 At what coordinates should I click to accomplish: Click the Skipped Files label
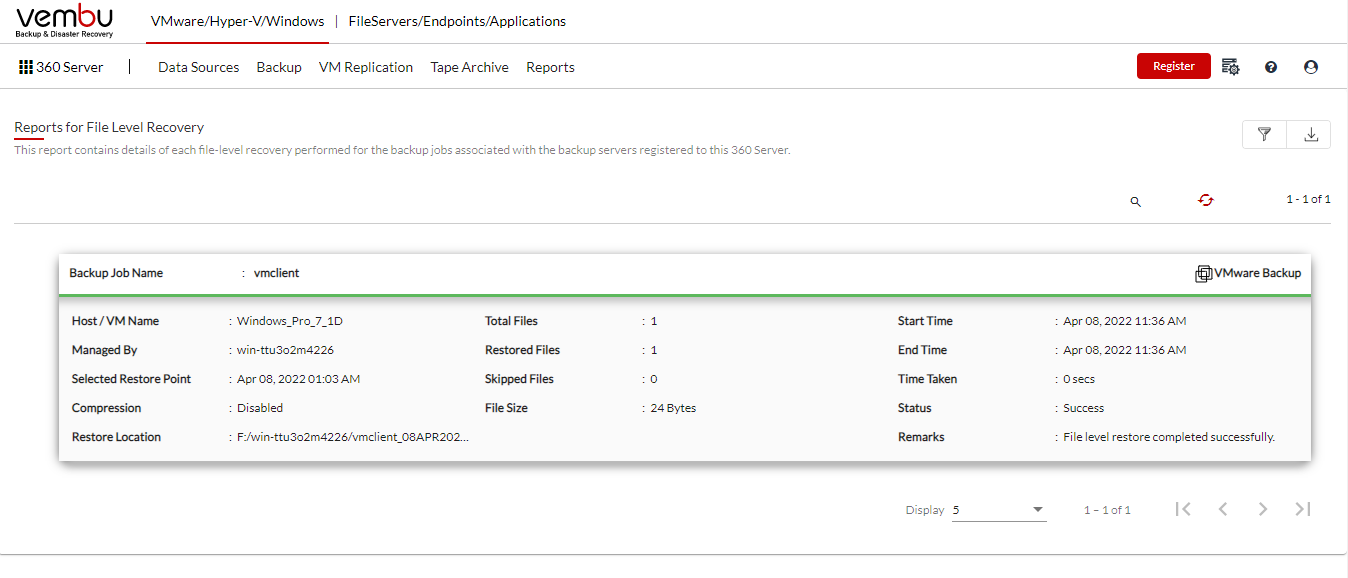tap(519, 379)
